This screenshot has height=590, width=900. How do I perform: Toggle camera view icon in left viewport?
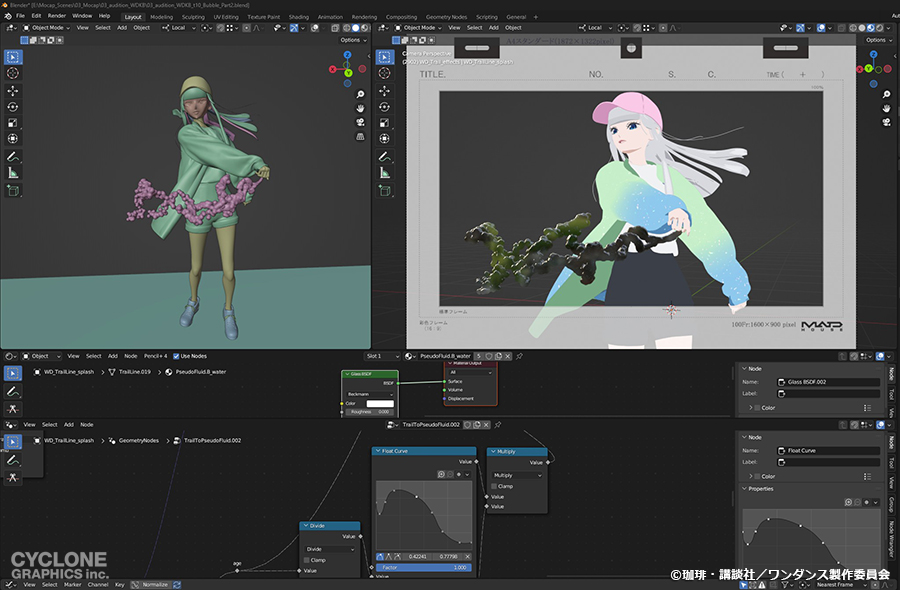coord(359,122)
